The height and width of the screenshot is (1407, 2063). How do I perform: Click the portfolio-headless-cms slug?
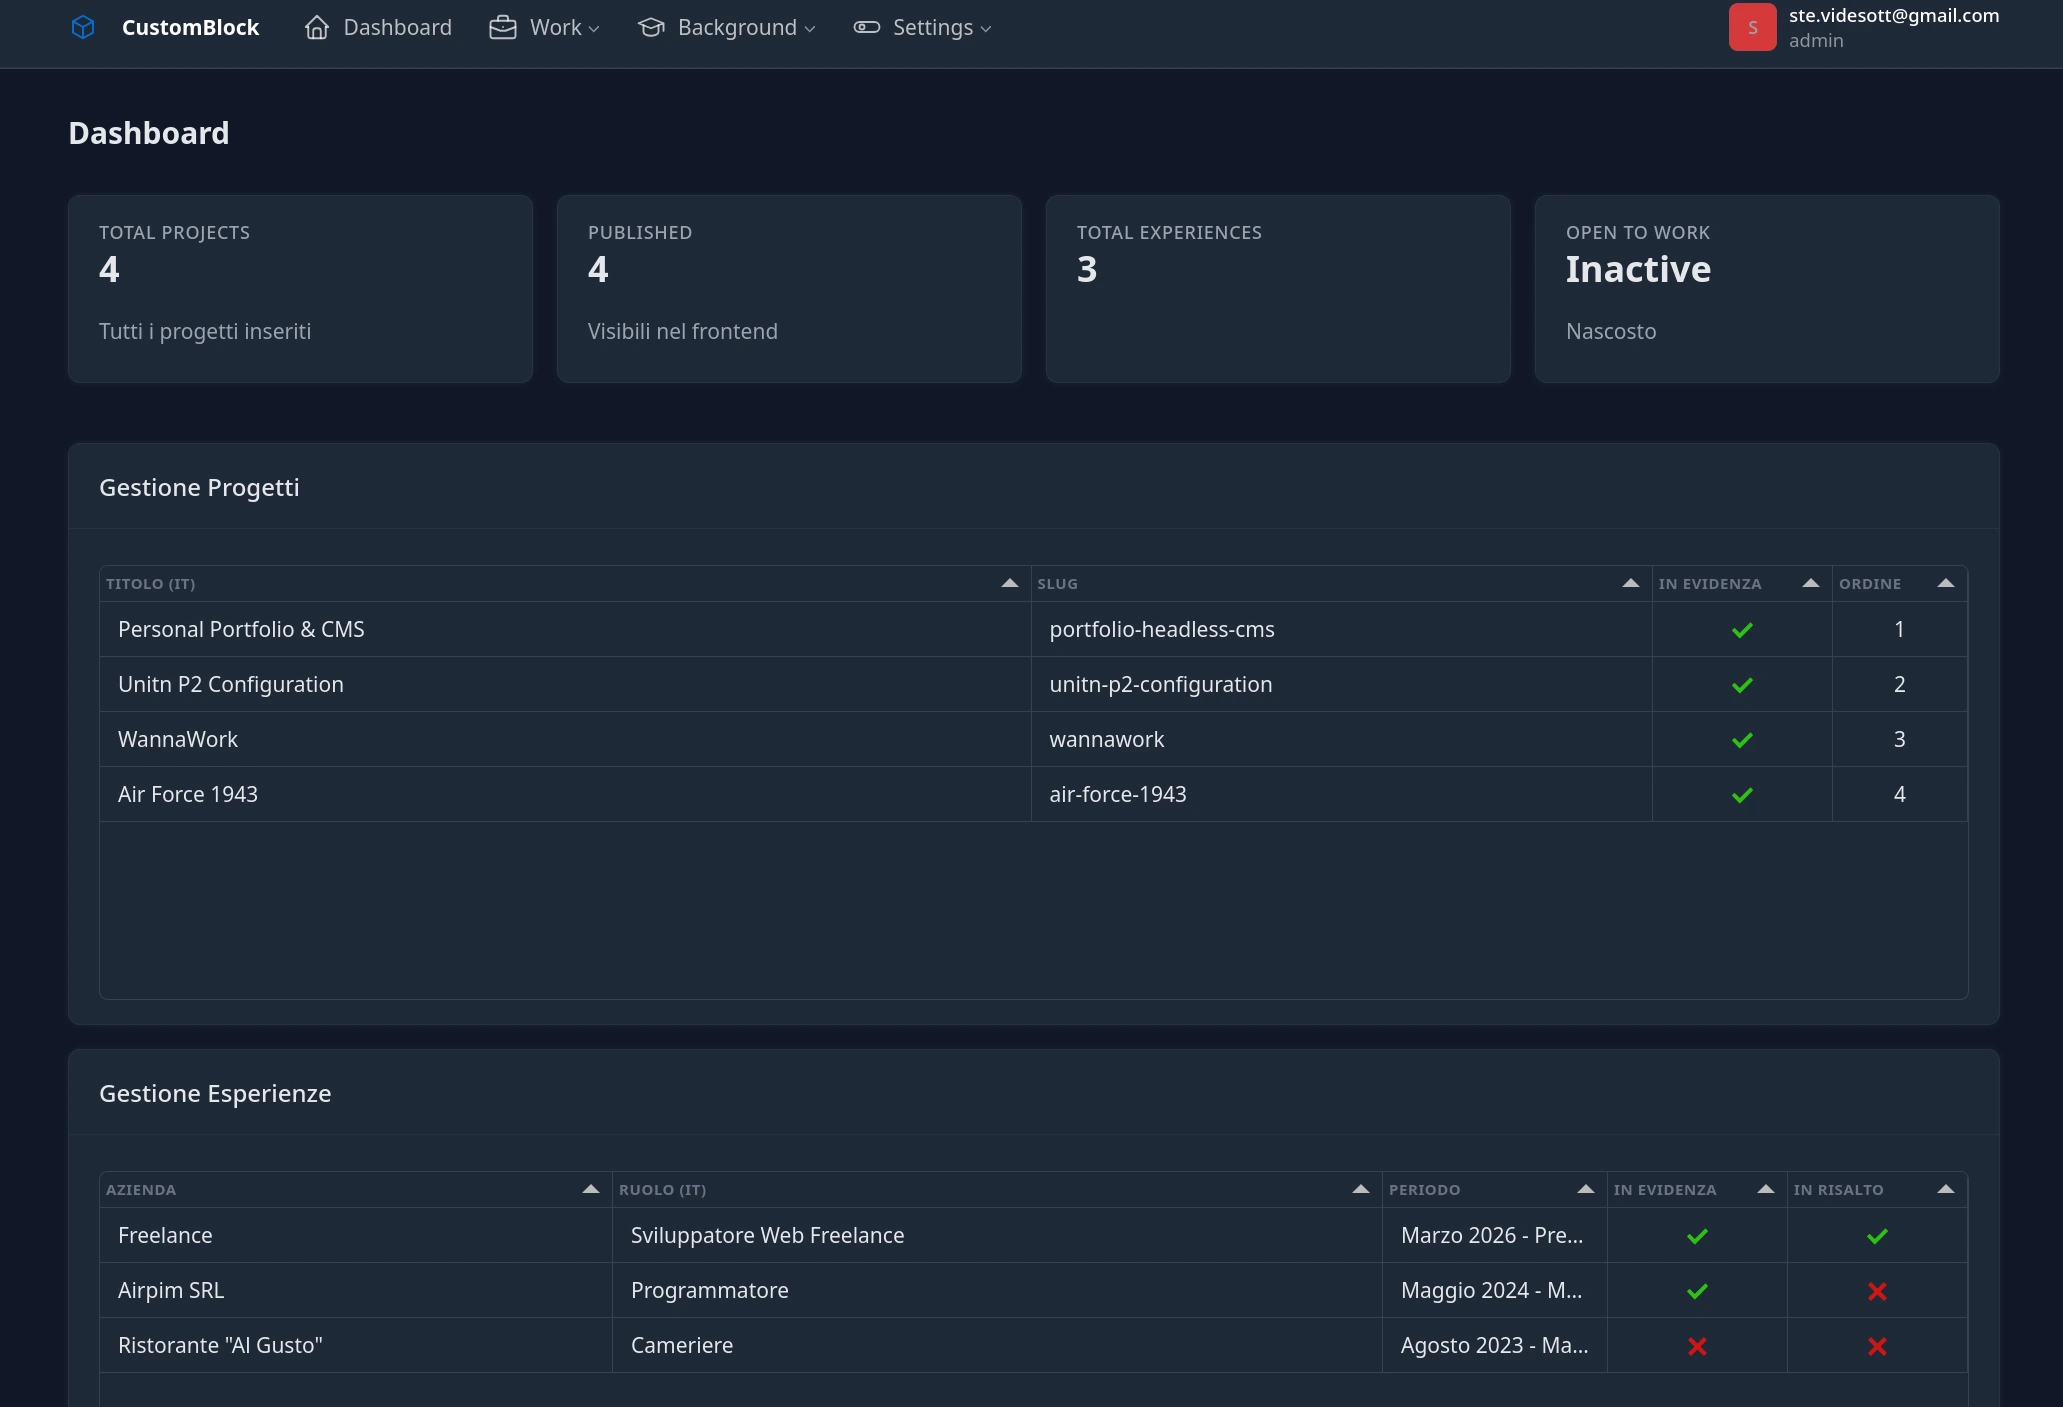[x=1162, y=629]
